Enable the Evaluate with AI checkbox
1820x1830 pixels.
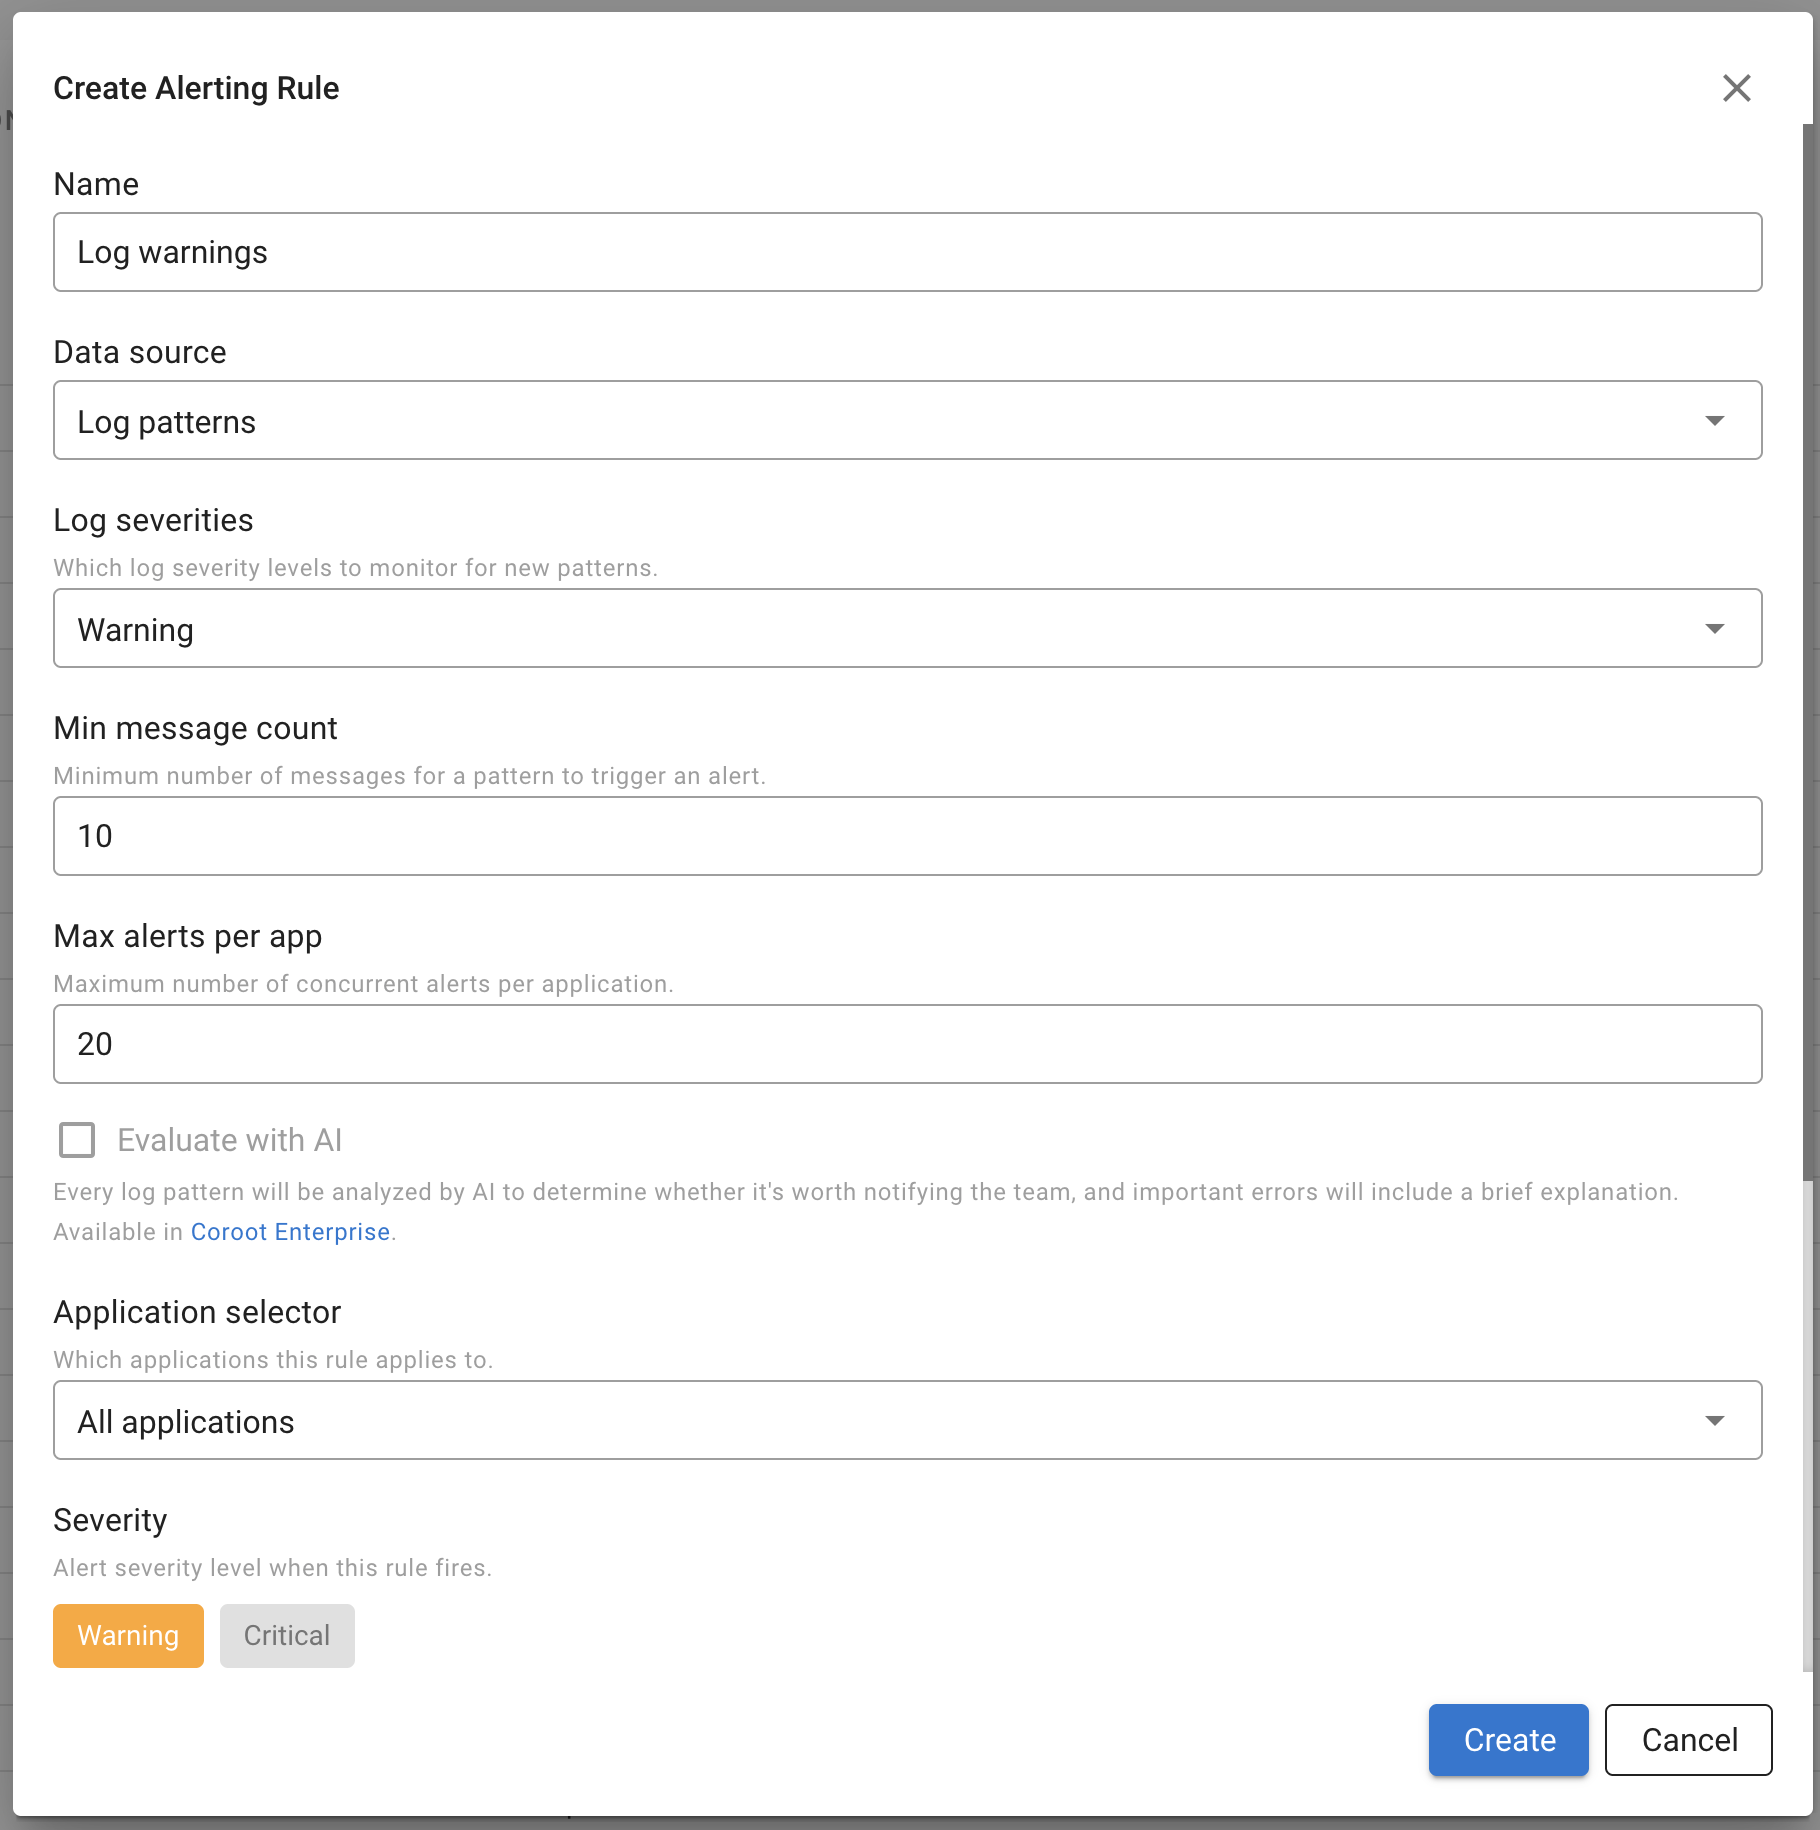pos(76,1140)
